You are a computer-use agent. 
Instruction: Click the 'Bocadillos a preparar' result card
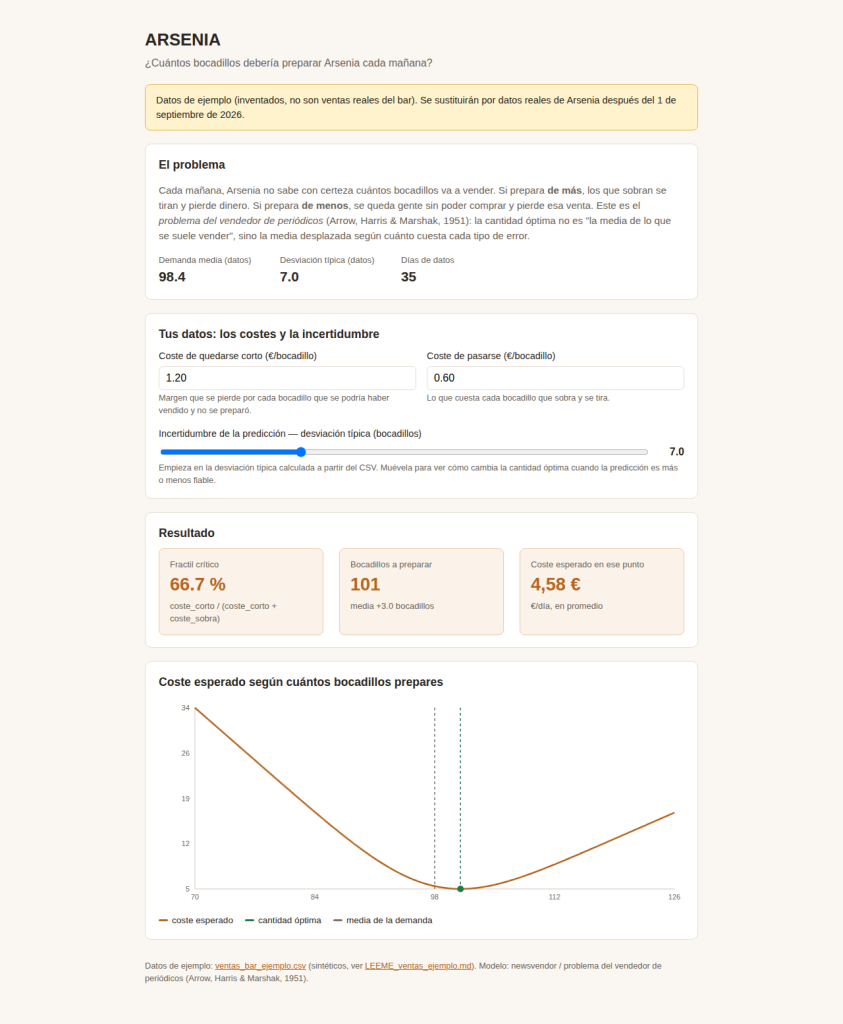pyautogui.click(x=421, y=592)
